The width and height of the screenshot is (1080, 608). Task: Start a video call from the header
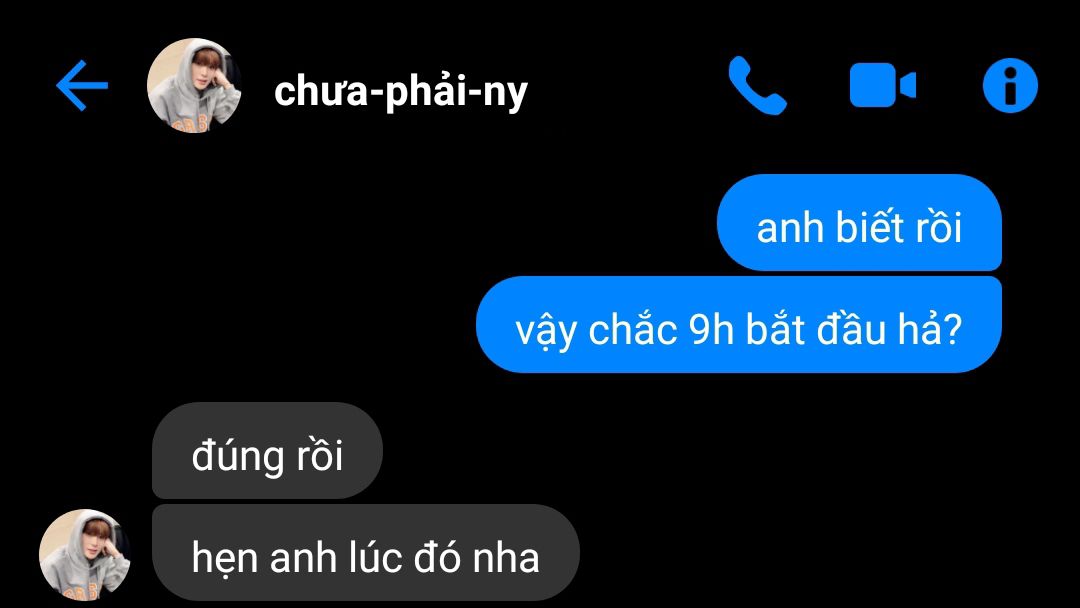882,85
